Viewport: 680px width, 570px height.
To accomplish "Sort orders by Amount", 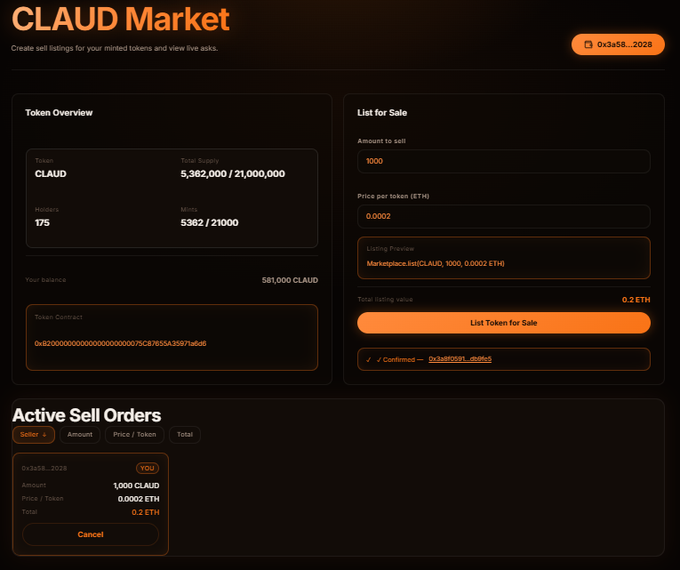I will coord(80,435).
